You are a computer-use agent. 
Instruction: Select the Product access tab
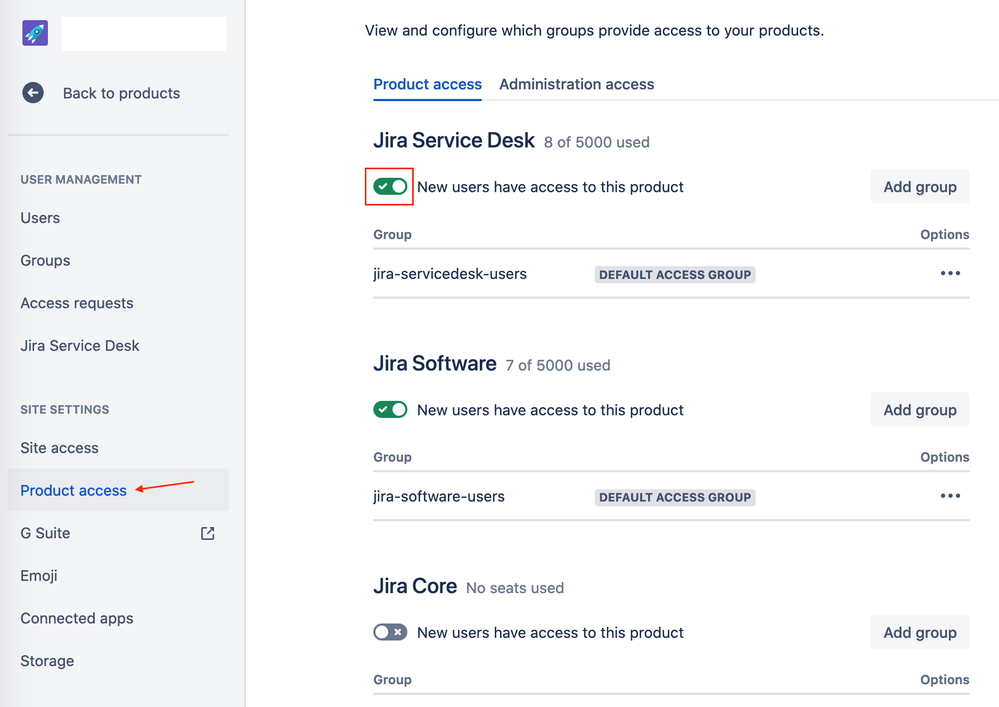point(427,84)
